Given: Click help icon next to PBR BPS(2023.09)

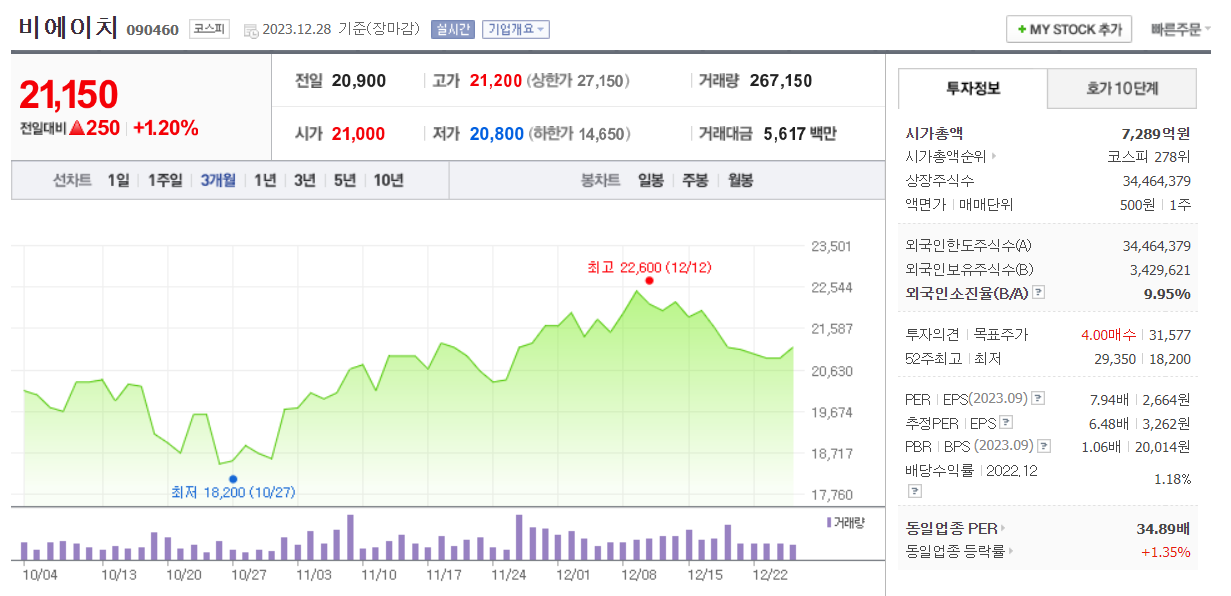Looking at the screenshot, I should 1045,446.
